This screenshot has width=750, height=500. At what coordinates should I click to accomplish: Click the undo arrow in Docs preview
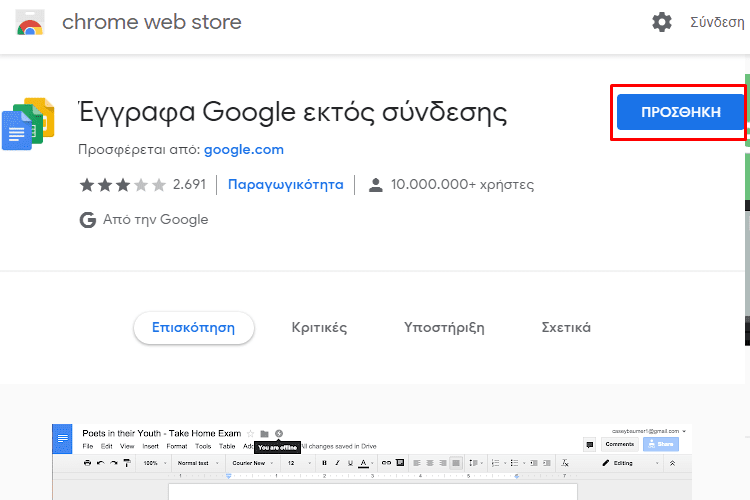(100, 463)
